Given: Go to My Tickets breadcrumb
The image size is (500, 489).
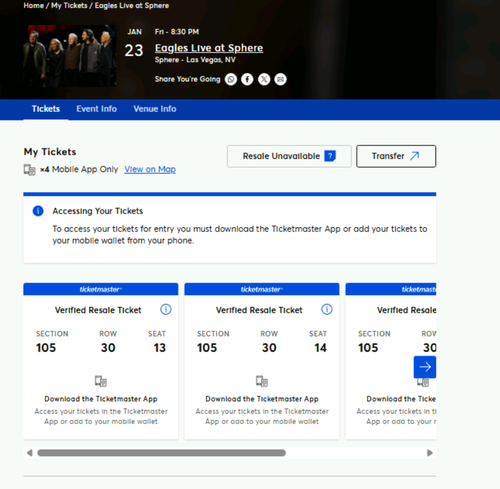Looking at the screenshot, I should pos(69,6).
